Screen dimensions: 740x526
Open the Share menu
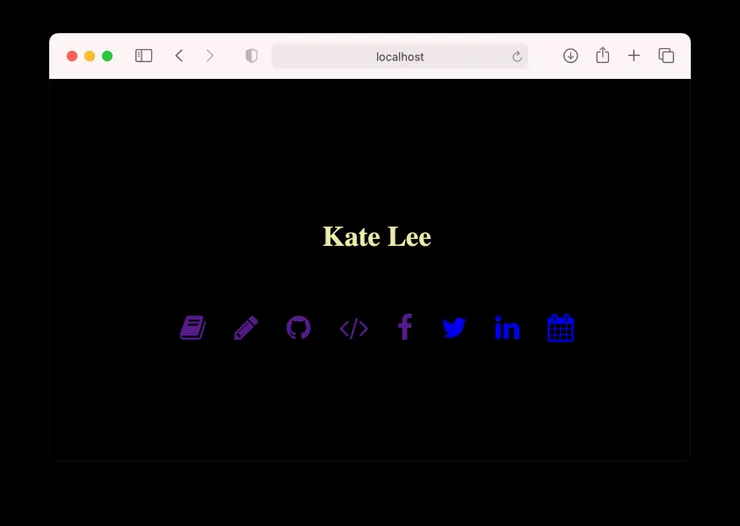pyautogui.click(x=602, y=55)
